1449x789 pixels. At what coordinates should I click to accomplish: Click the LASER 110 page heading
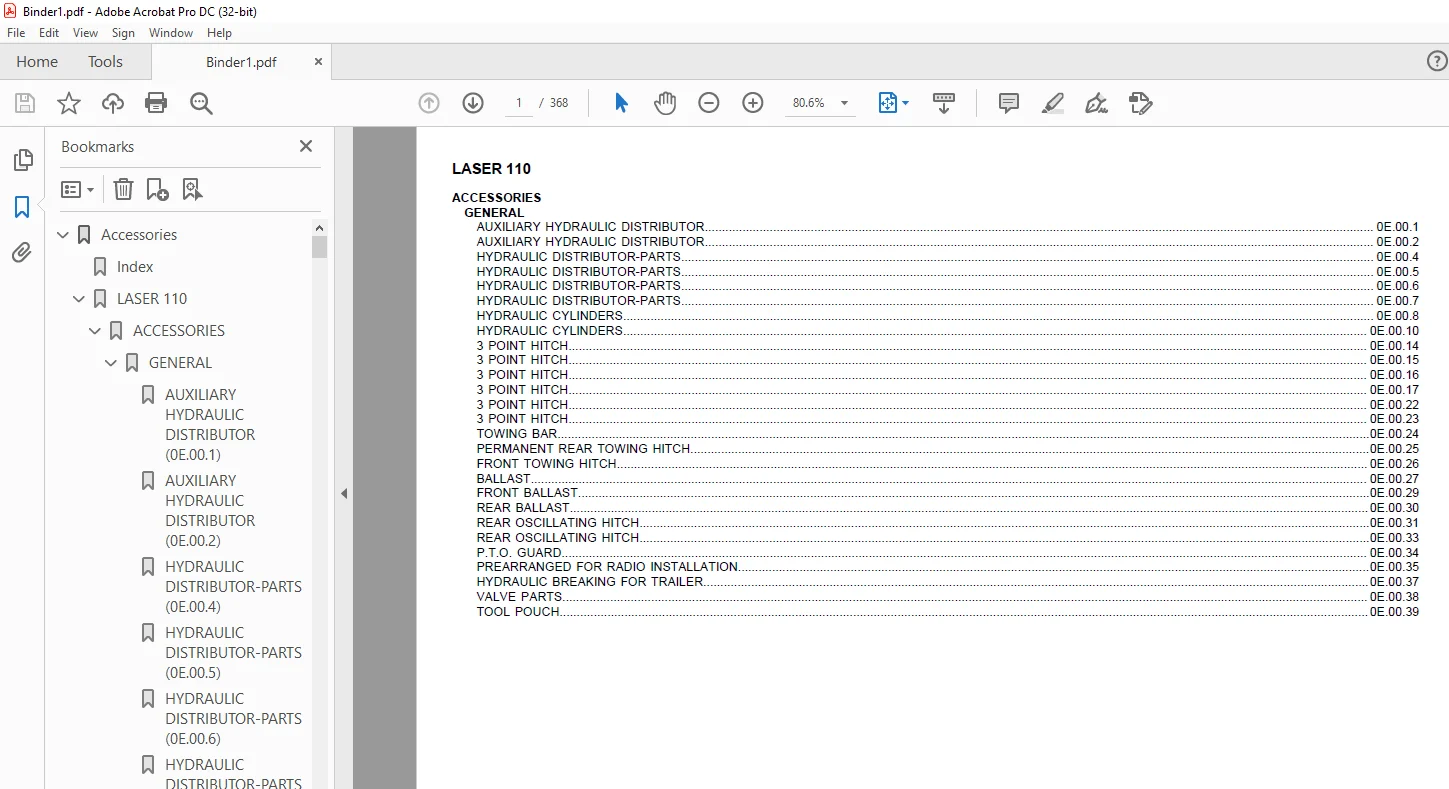pyautogui.click(x=491, y=169)
